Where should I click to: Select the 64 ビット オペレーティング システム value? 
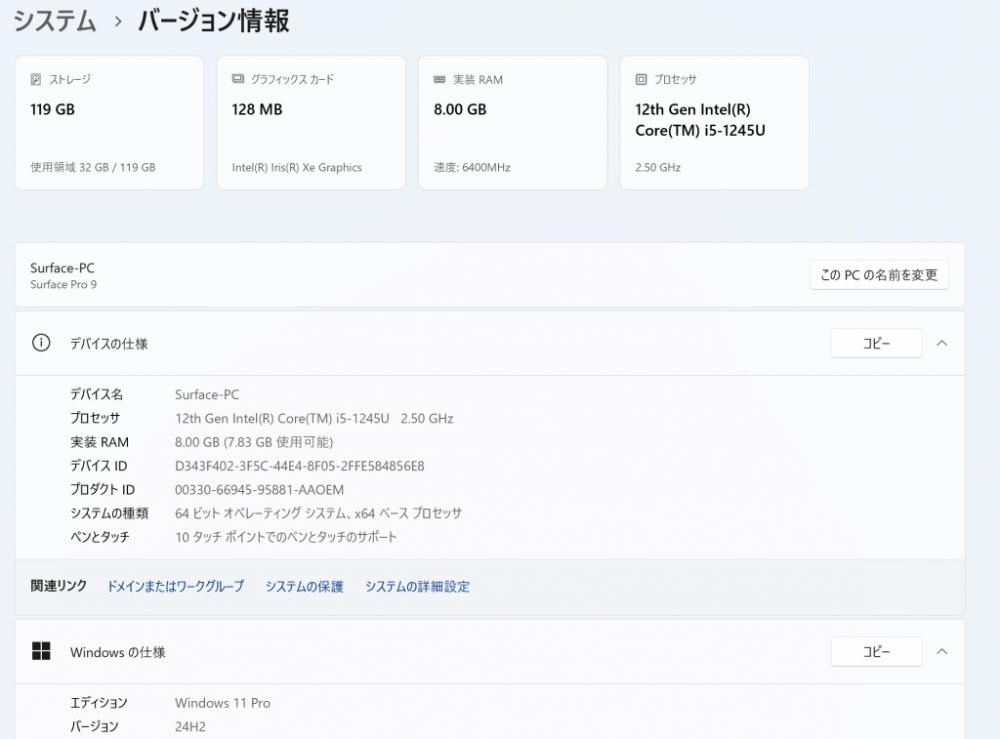tap(318, 513)
